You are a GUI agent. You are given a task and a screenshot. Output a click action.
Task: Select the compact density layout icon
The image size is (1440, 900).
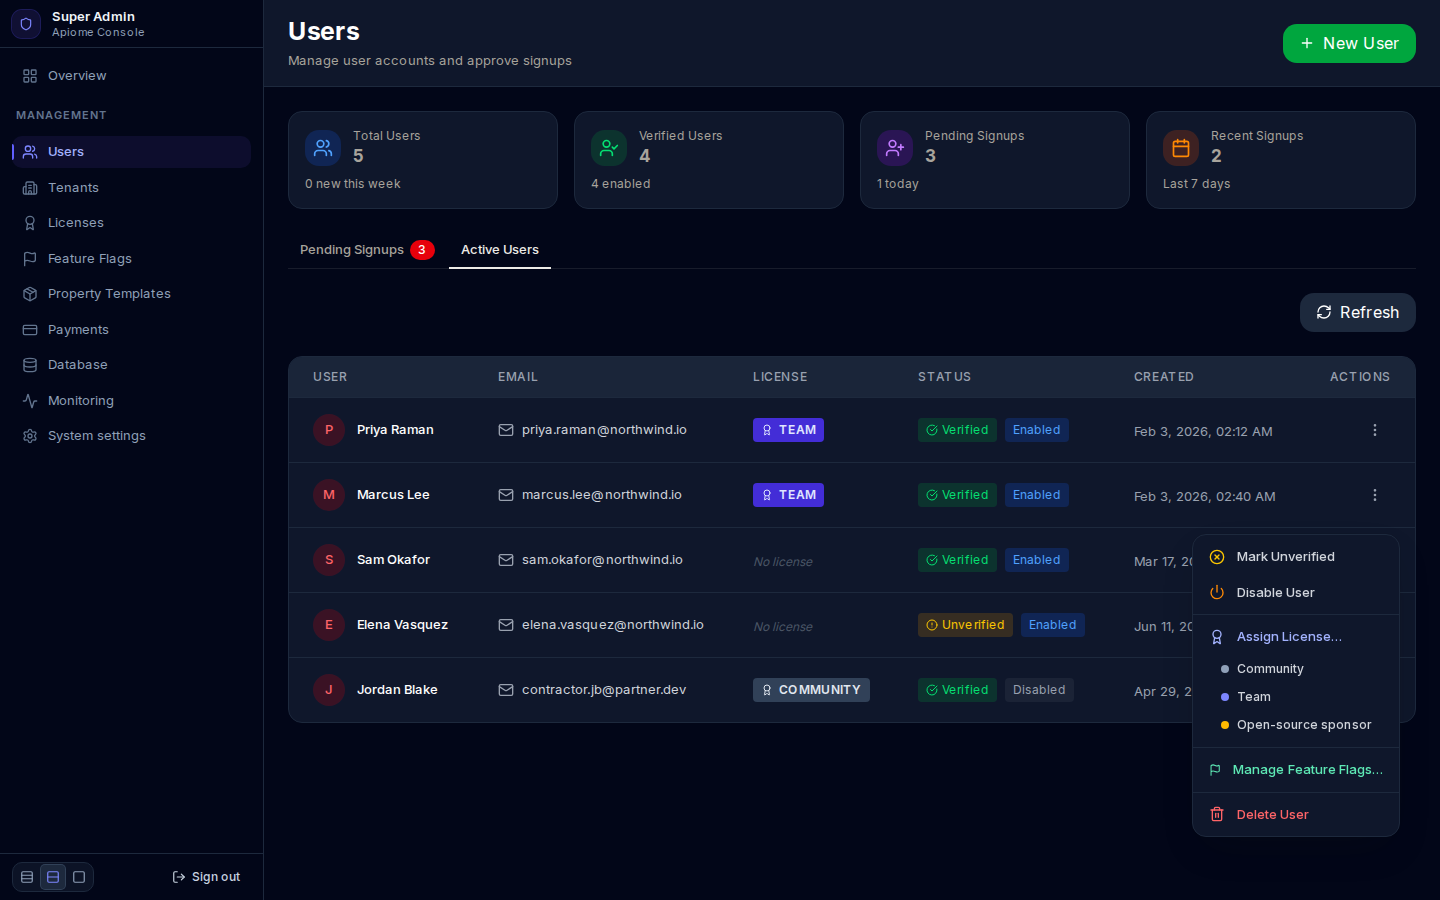pyautogui.click(x=27, y=877)
